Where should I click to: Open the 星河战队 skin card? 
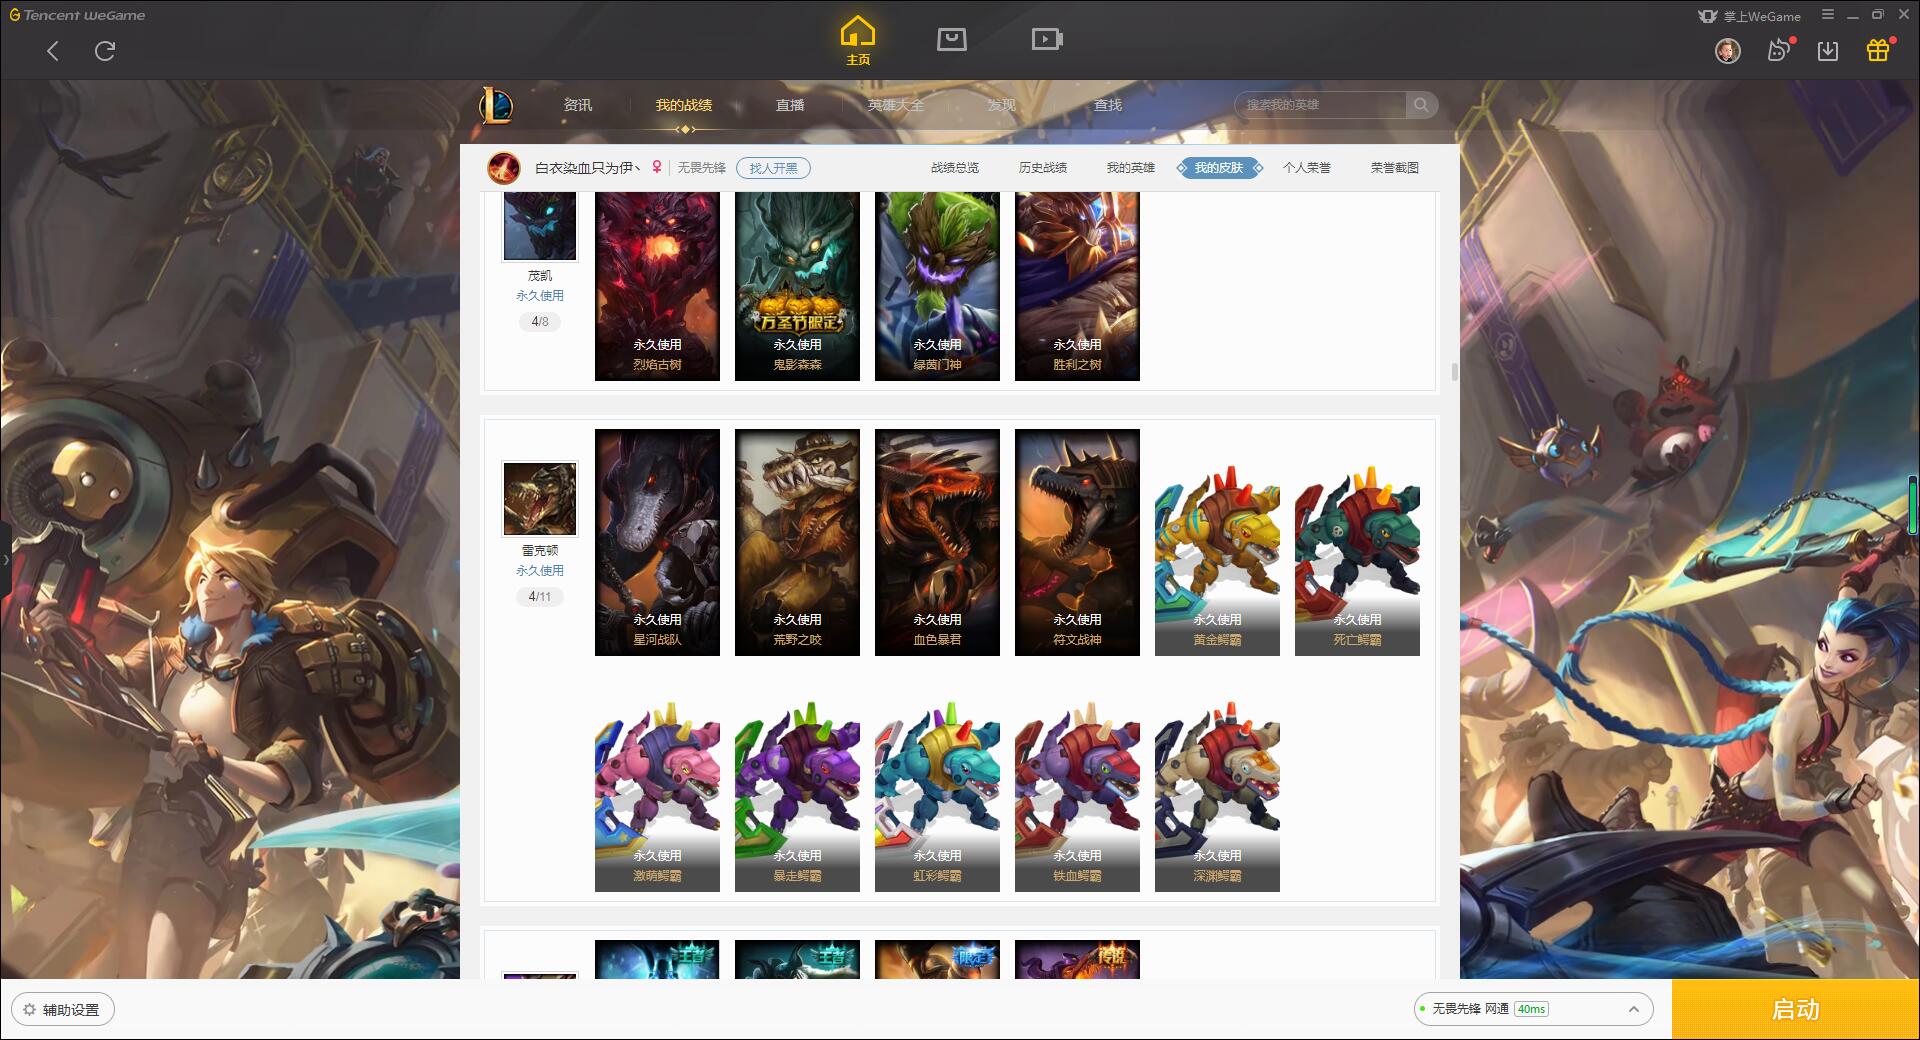(657, 542)
